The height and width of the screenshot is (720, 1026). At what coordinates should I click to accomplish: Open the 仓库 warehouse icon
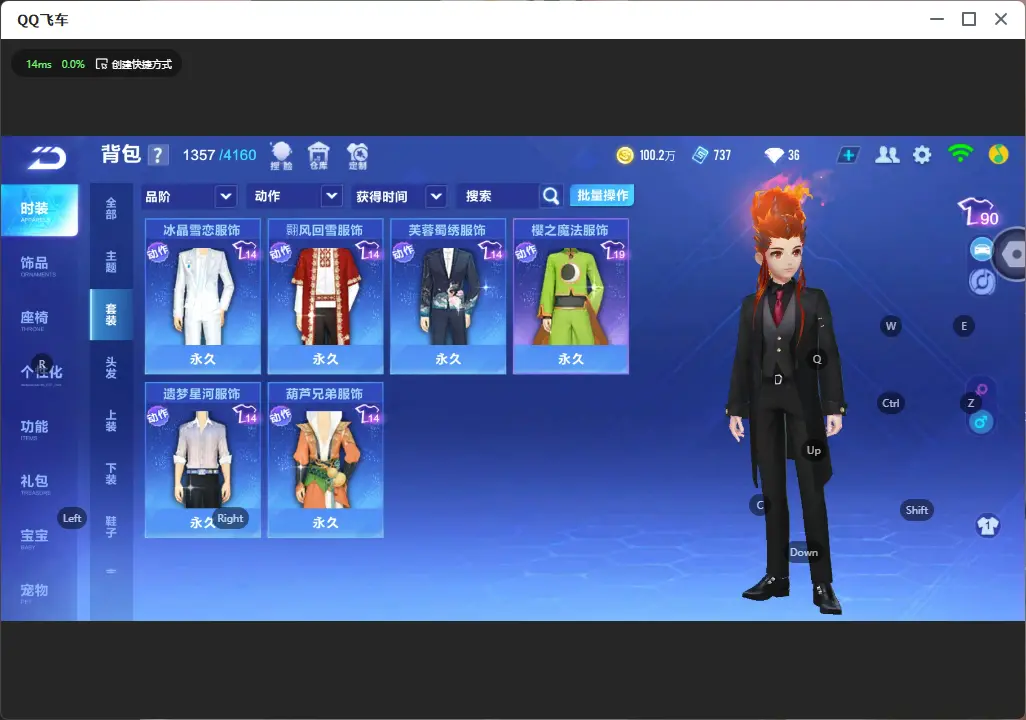pyautogui.click(x=319, y=156)
